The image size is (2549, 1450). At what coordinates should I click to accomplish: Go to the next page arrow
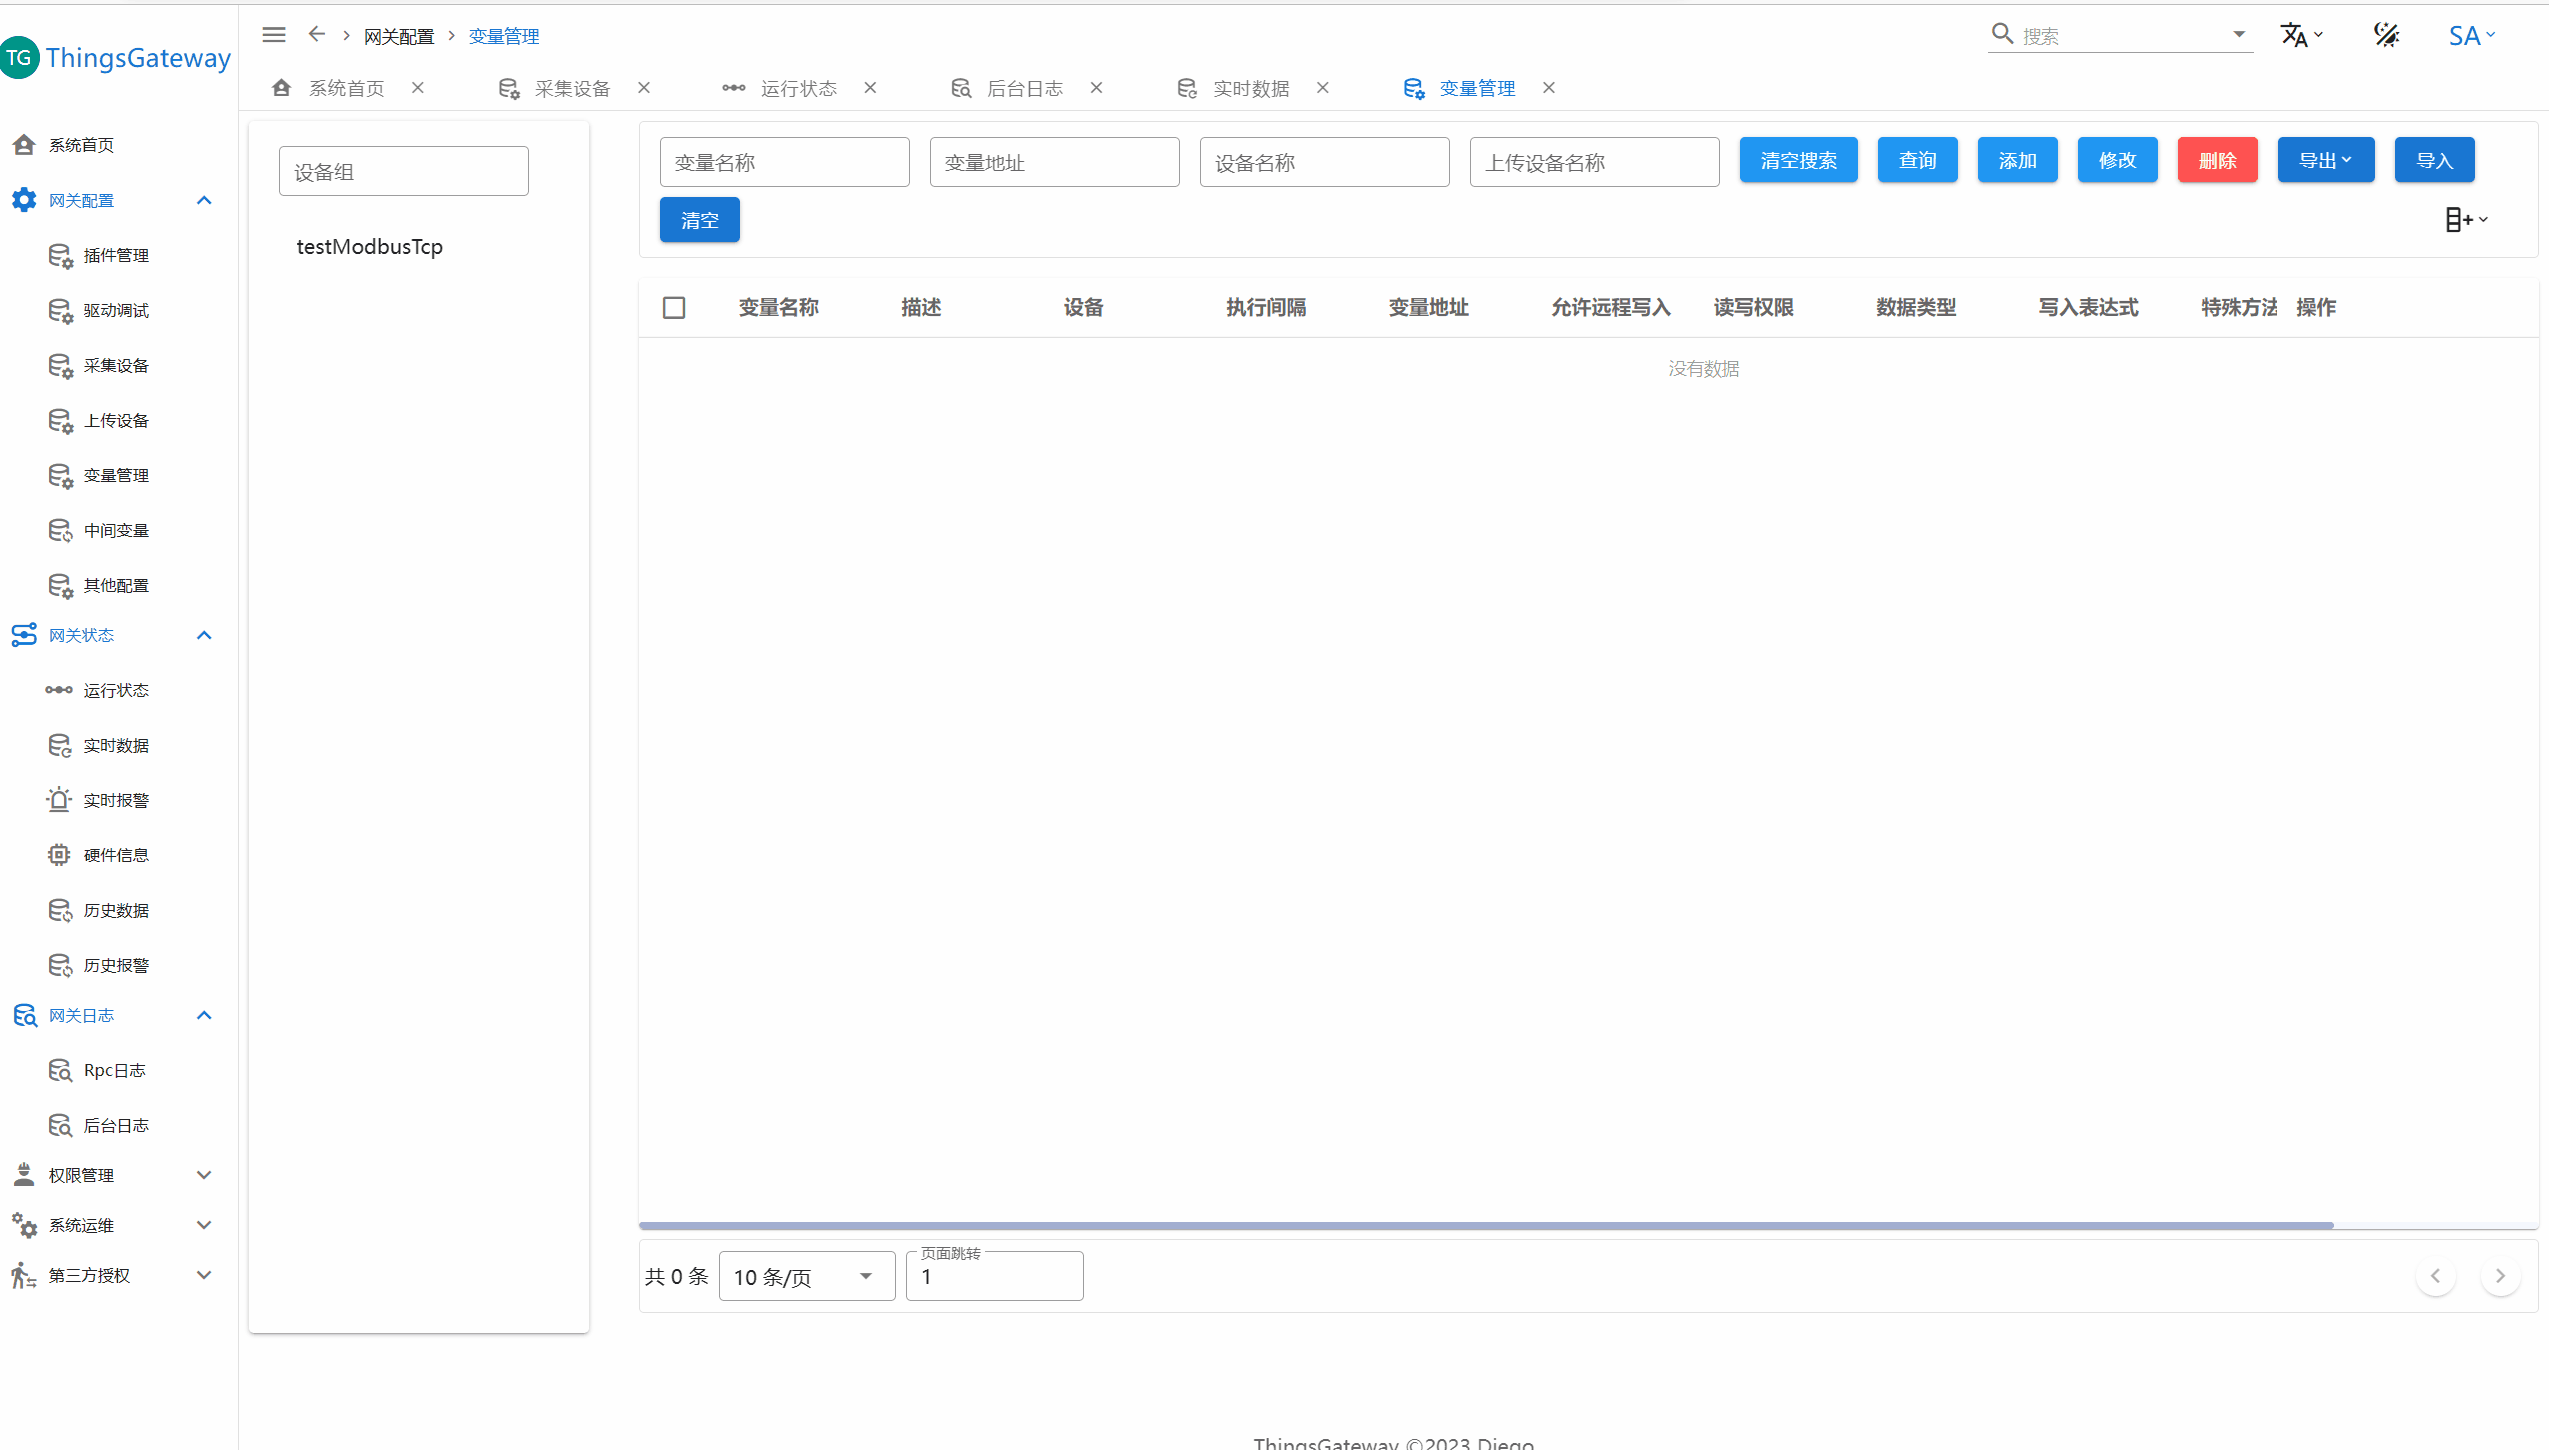[2500, 1276]
